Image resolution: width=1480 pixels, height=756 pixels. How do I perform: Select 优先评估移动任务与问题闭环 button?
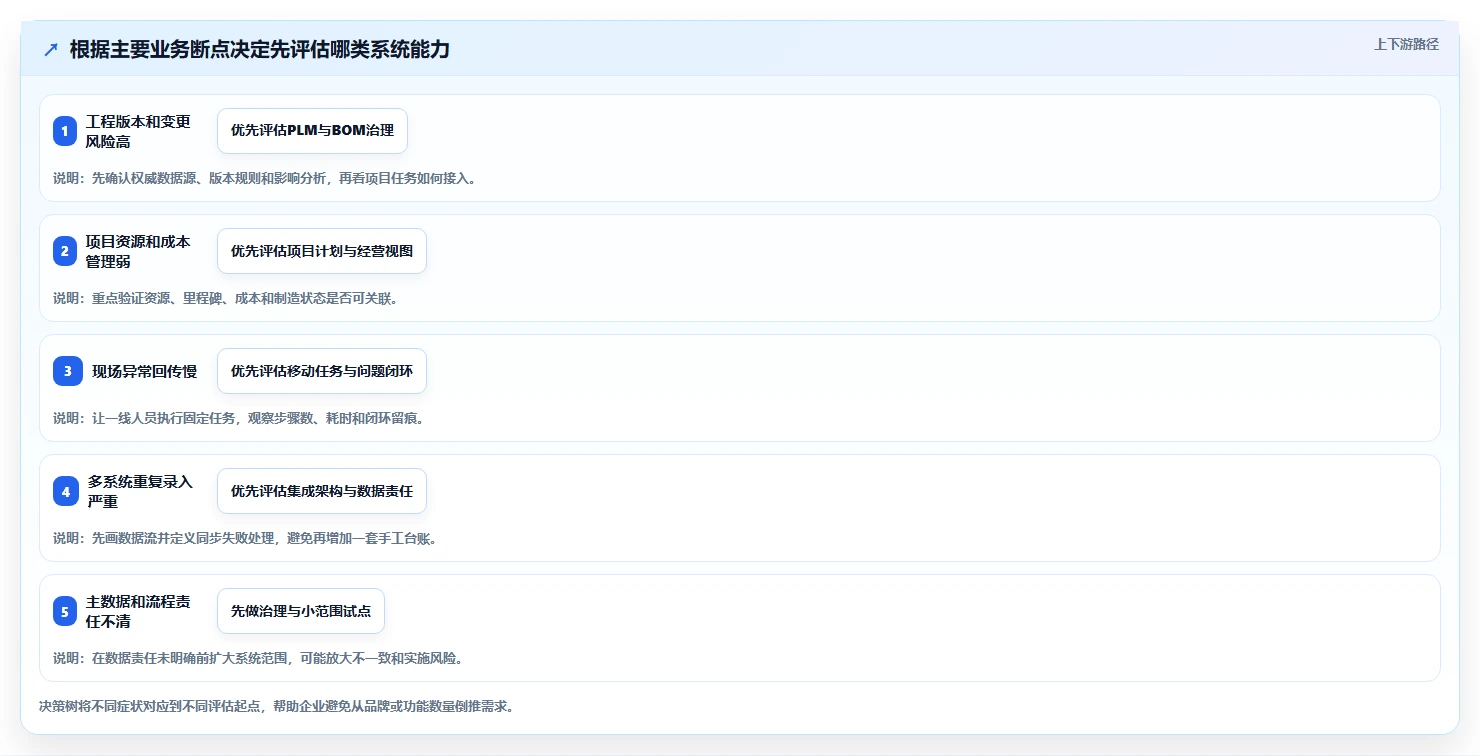tap(322, 371)
